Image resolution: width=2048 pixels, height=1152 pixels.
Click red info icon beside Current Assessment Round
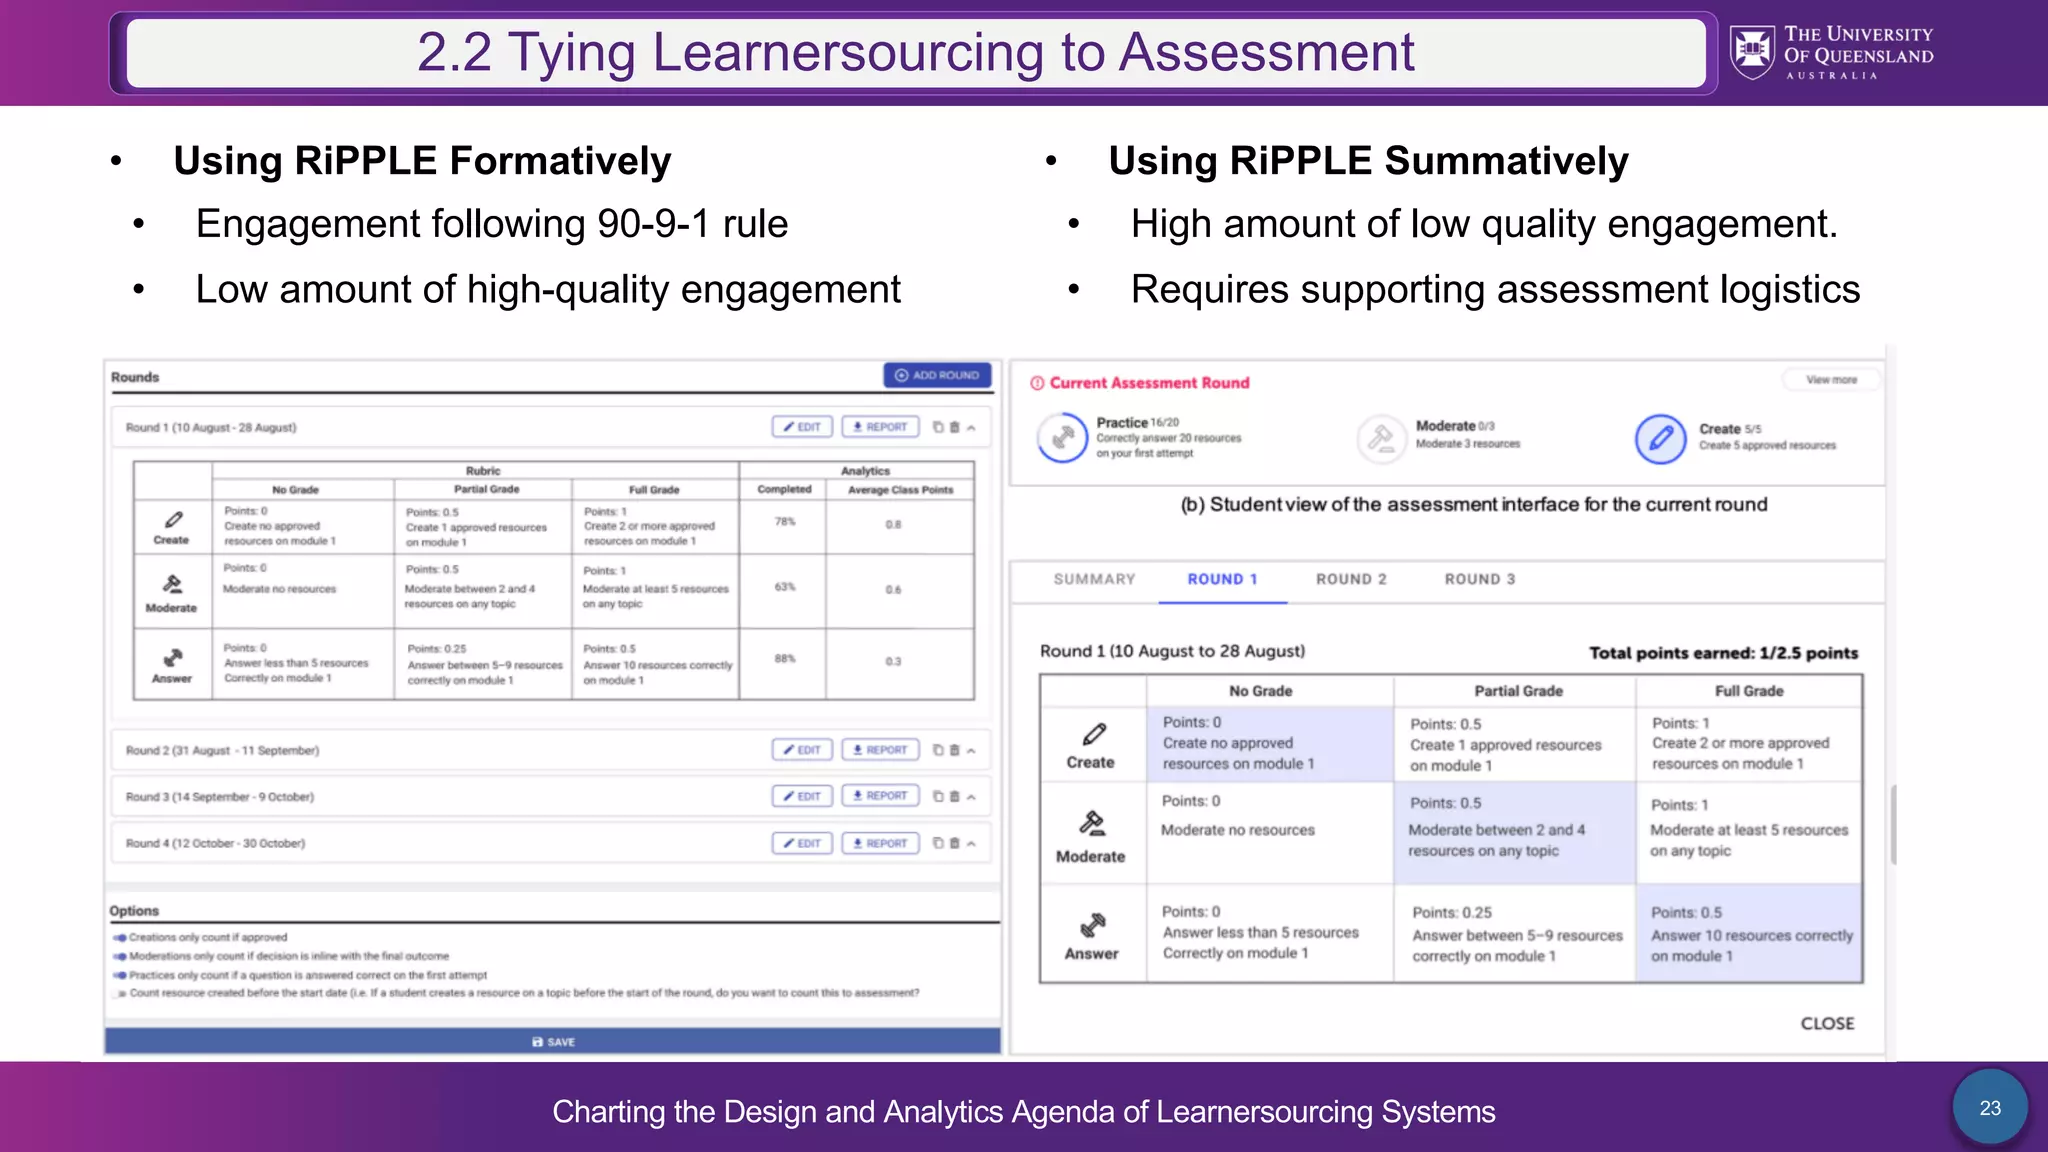1037,383
